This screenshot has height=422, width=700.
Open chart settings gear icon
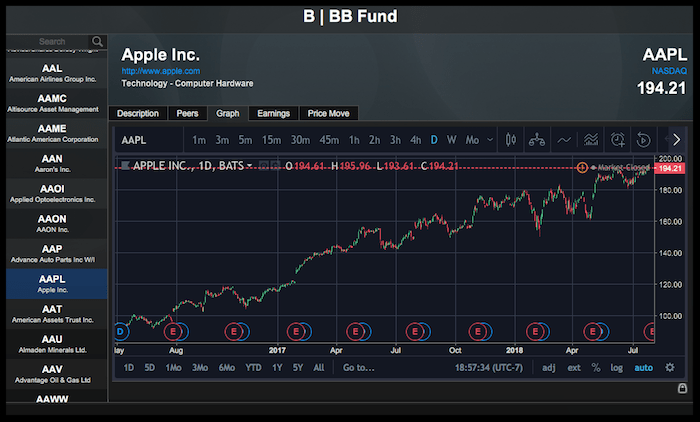(670, 368)
